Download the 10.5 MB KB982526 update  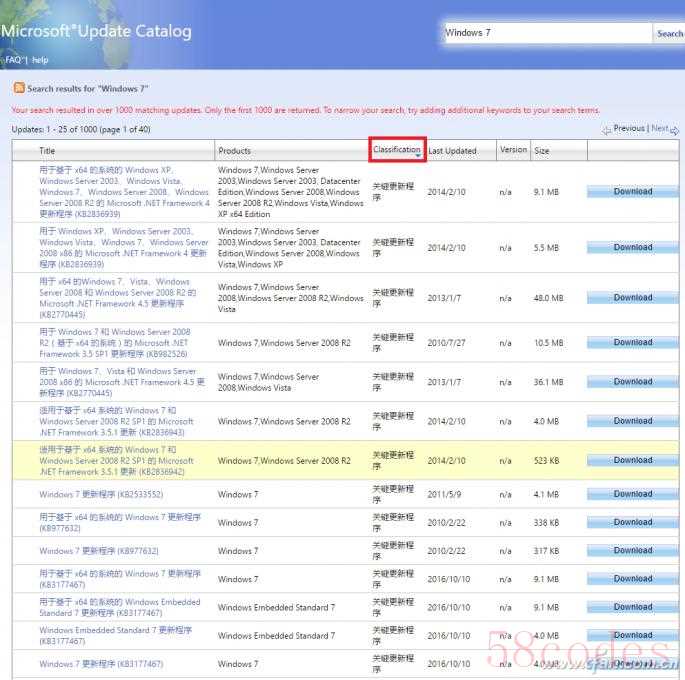tap(633, 342)
